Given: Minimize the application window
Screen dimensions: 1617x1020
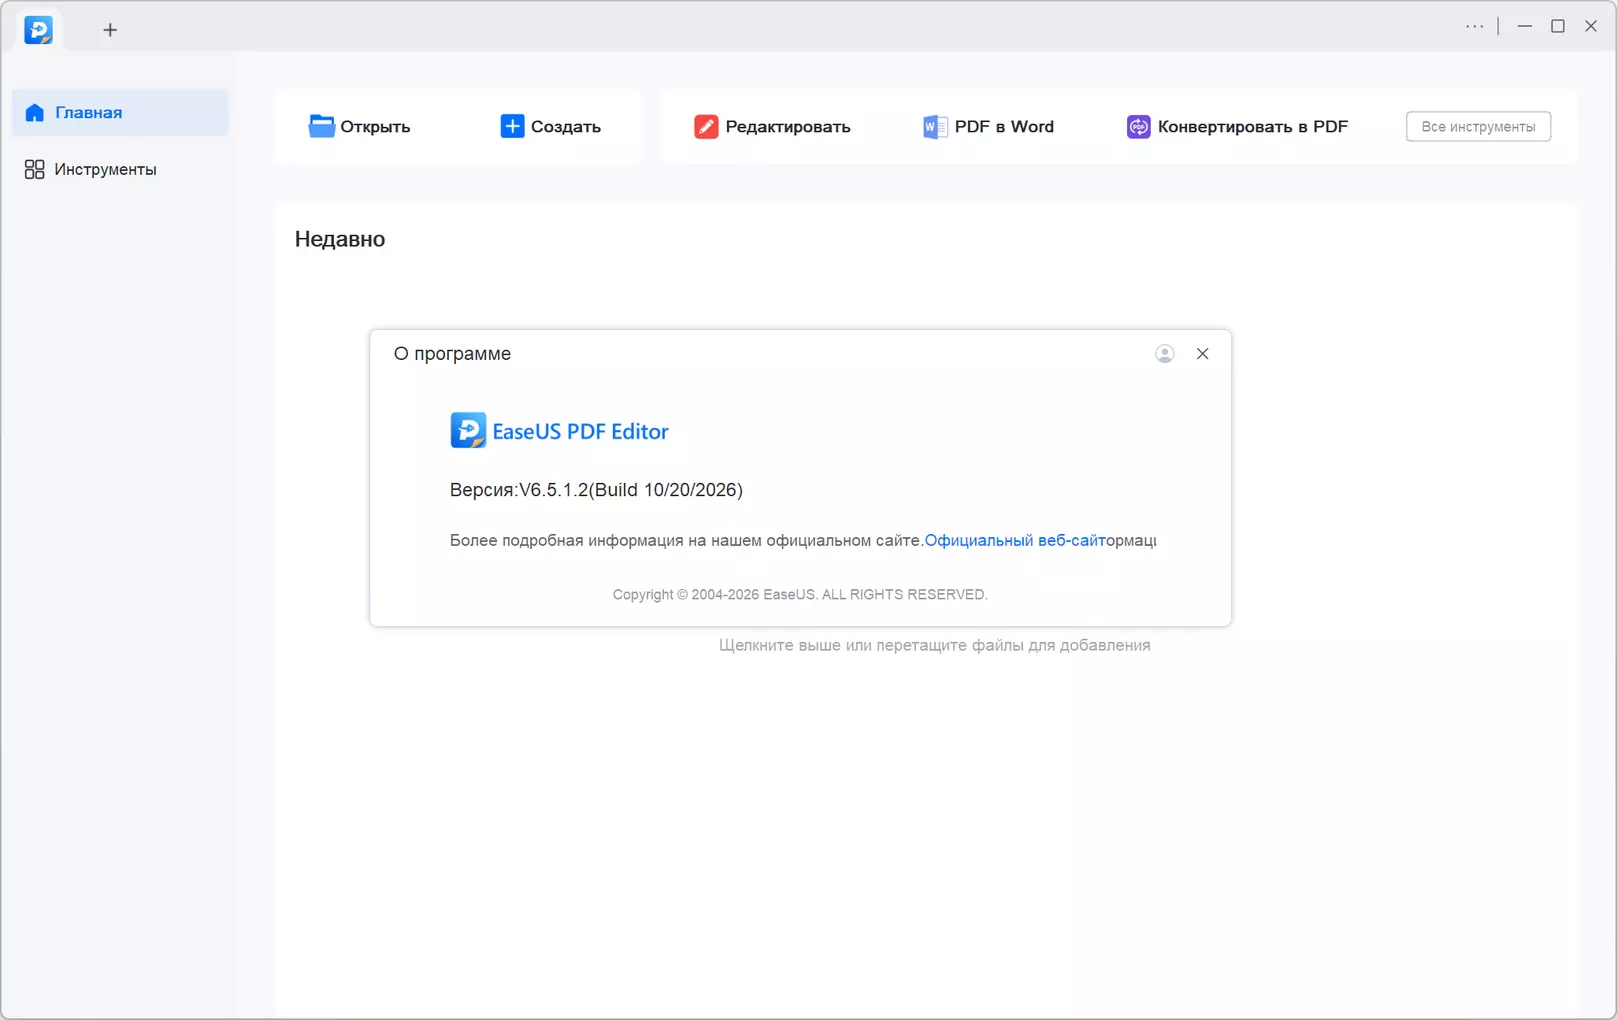Looking at the screenshot, I should point(1524,26).
